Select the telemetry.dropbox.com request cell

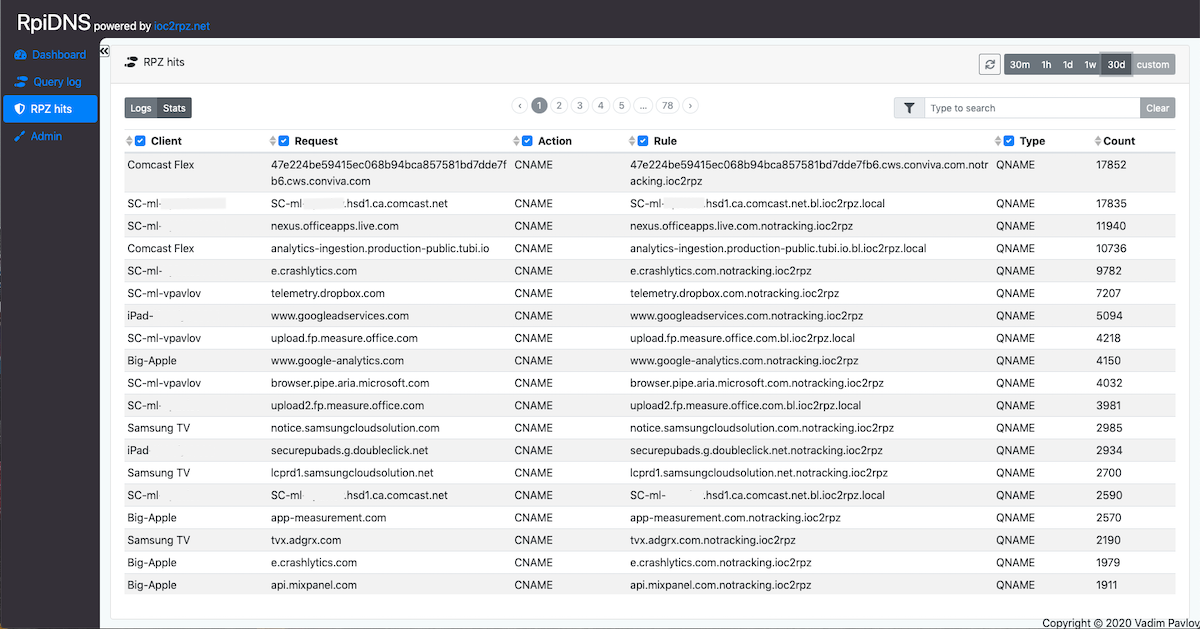pos(328,293)
